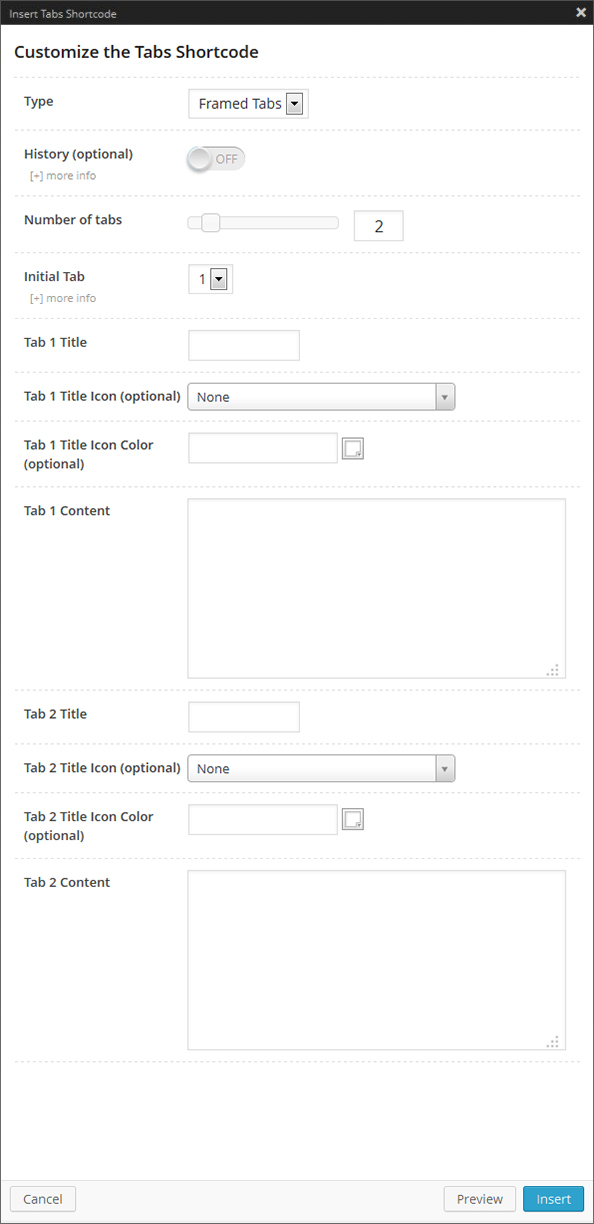Click the Initial Tab dropdown arrow
594x1224 pixels.
point(218,279)
